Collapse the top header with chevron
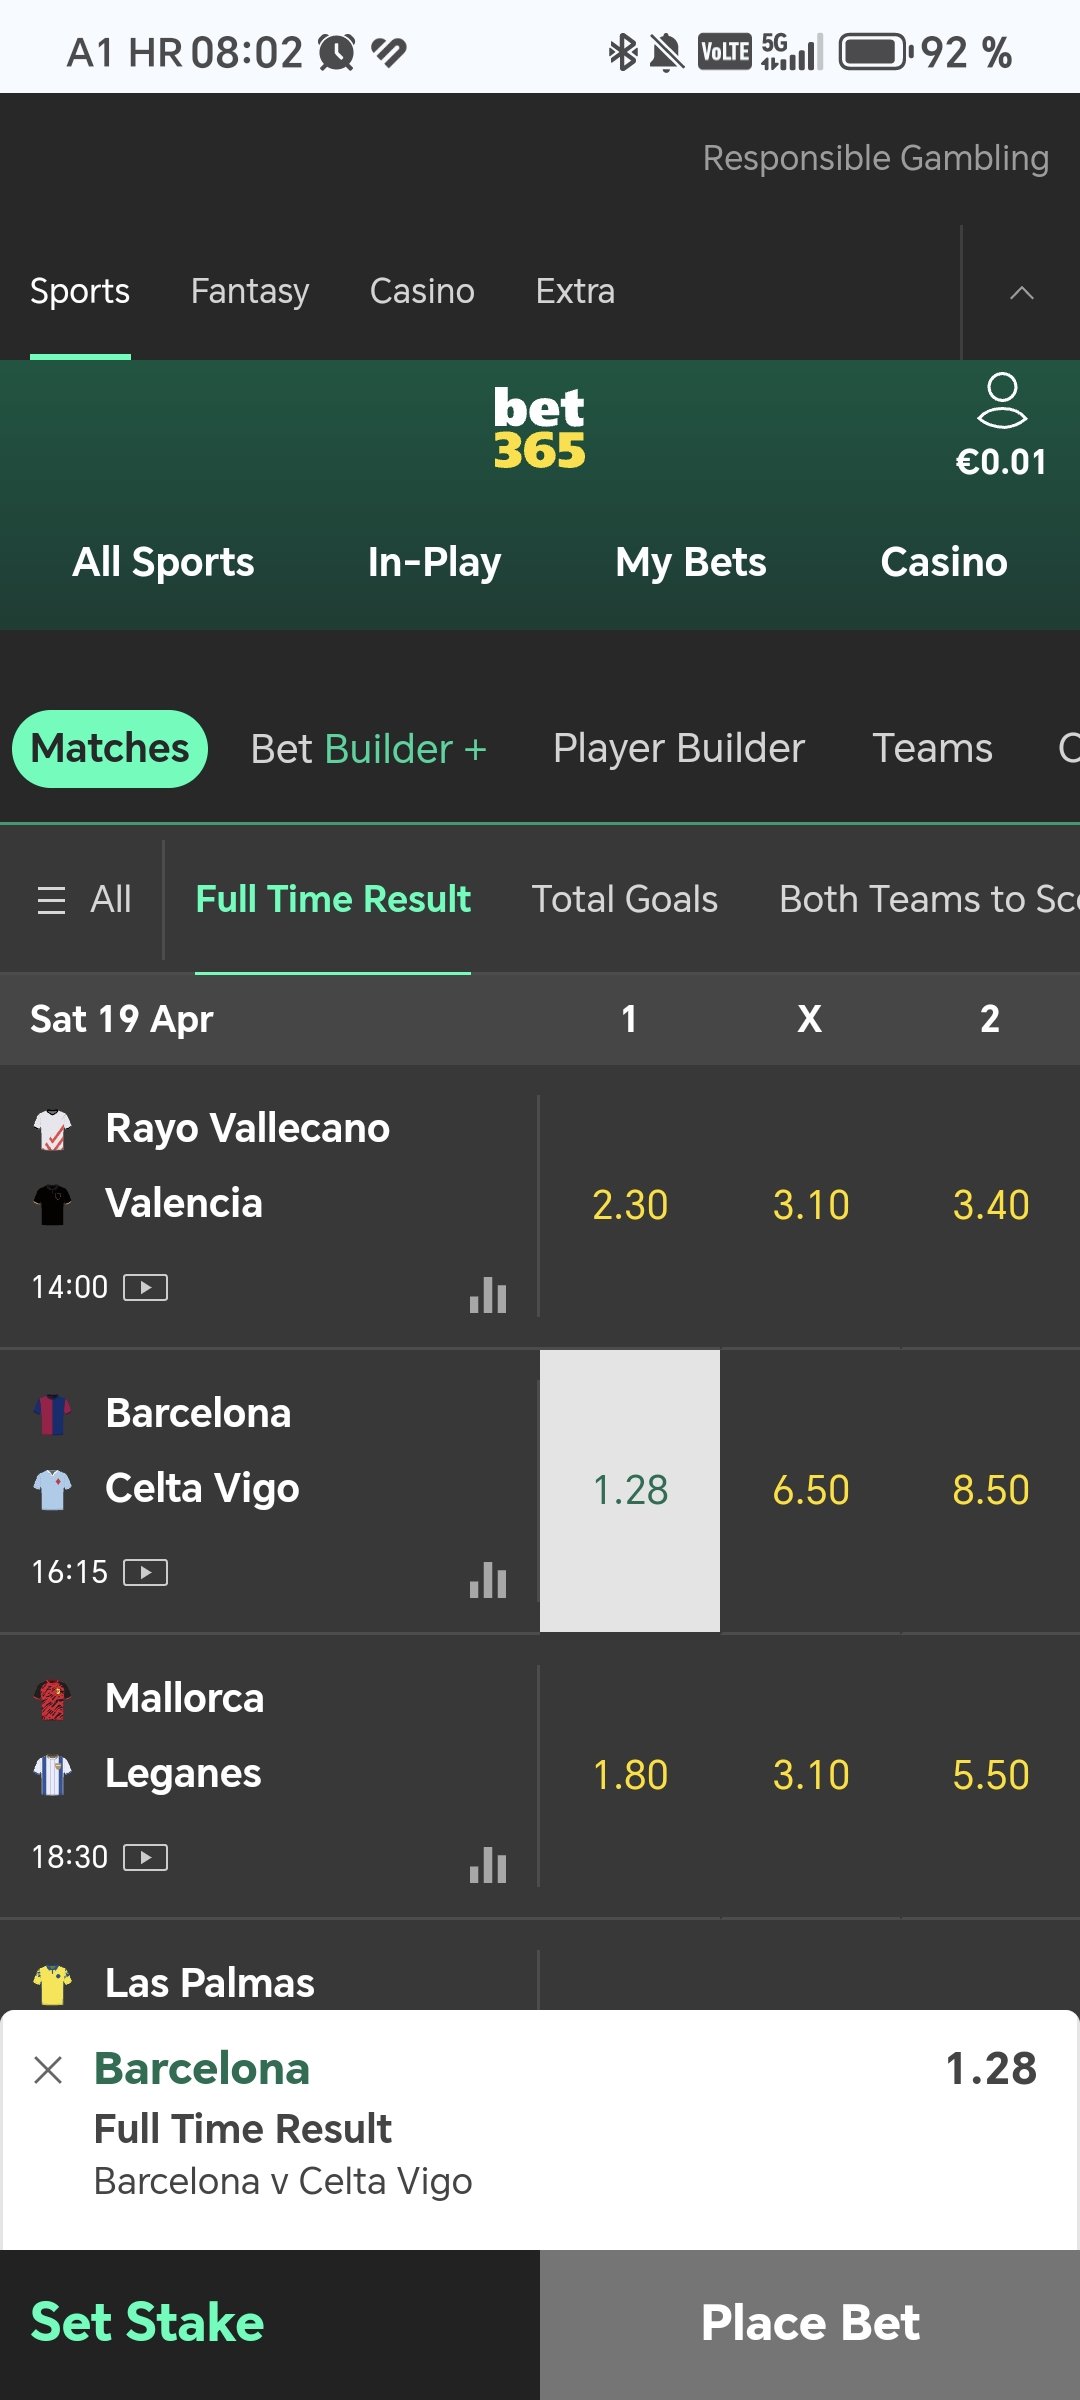 point(1021,292)
